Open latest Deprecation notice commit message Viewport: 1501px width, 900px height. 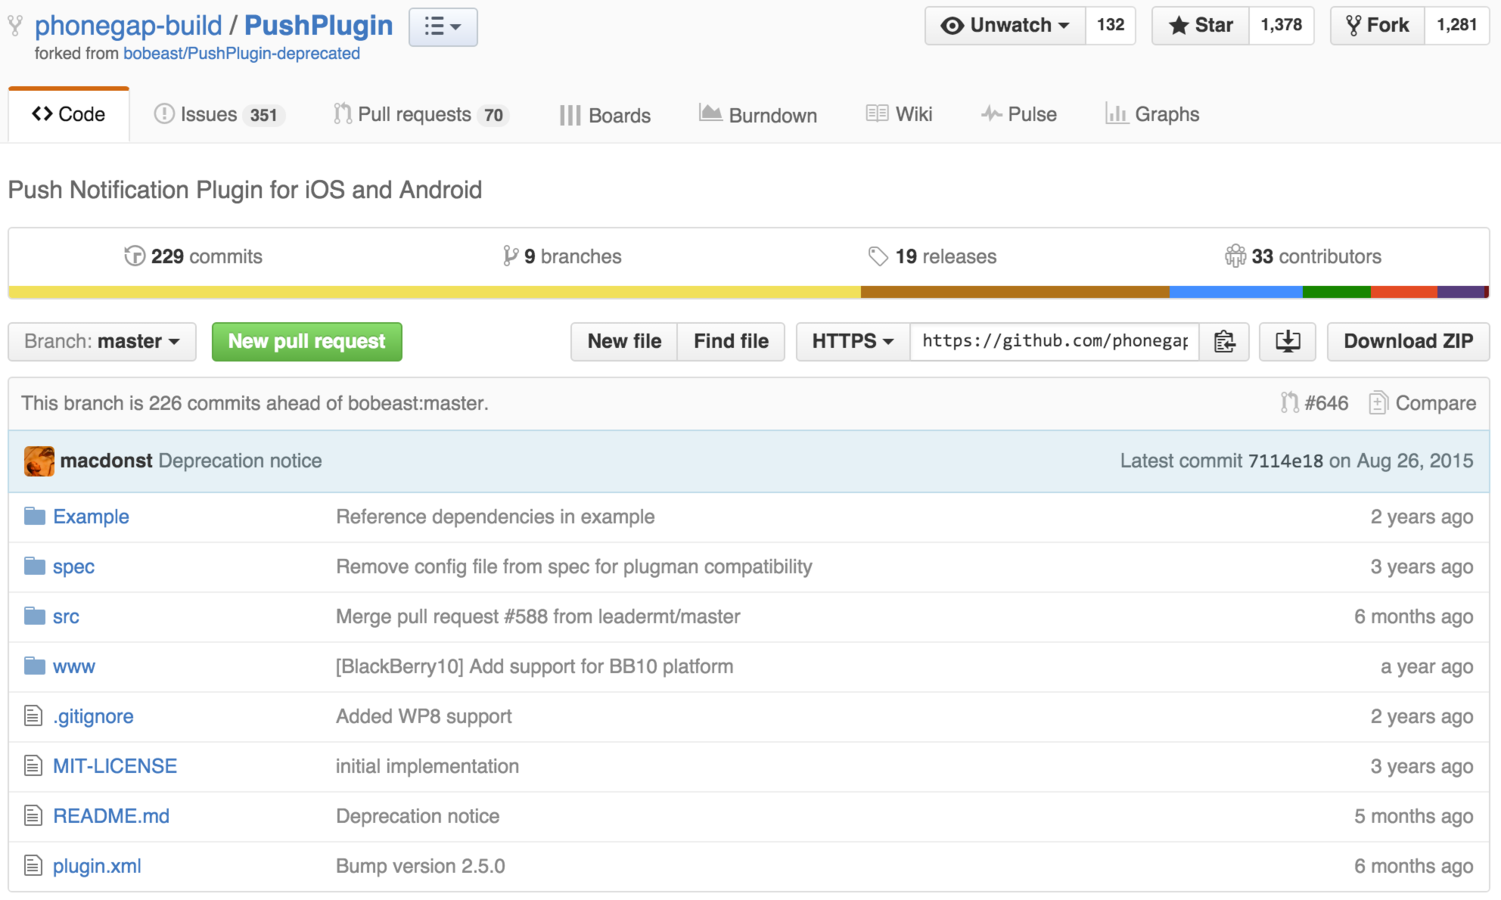click(240, 461)
